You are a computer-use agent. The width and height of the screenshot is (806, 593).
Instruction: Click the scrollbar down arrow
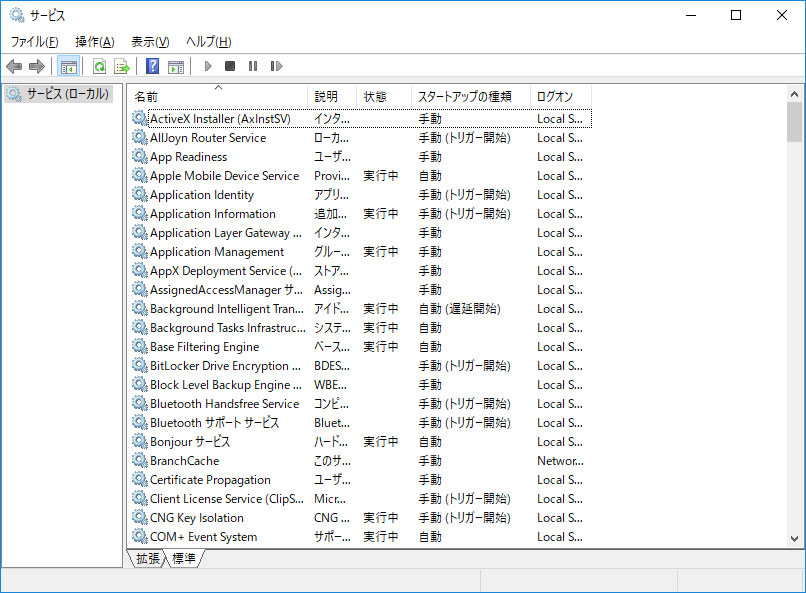click(x=794, y=539)
